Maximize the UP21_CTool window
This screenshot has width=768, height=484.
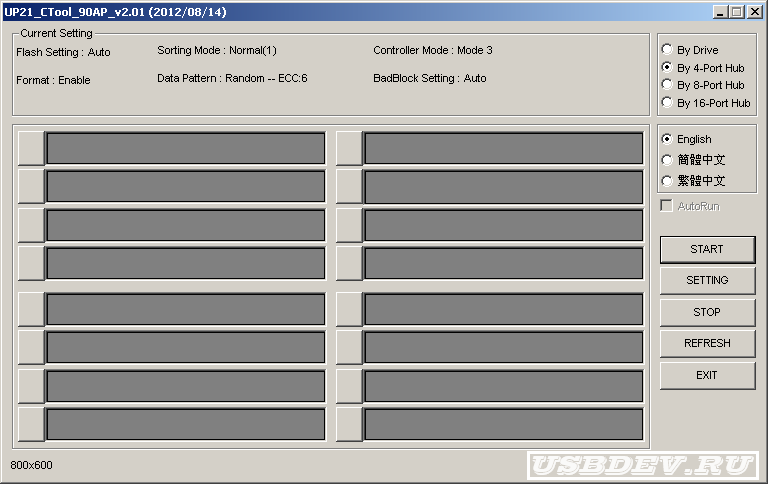737,12
